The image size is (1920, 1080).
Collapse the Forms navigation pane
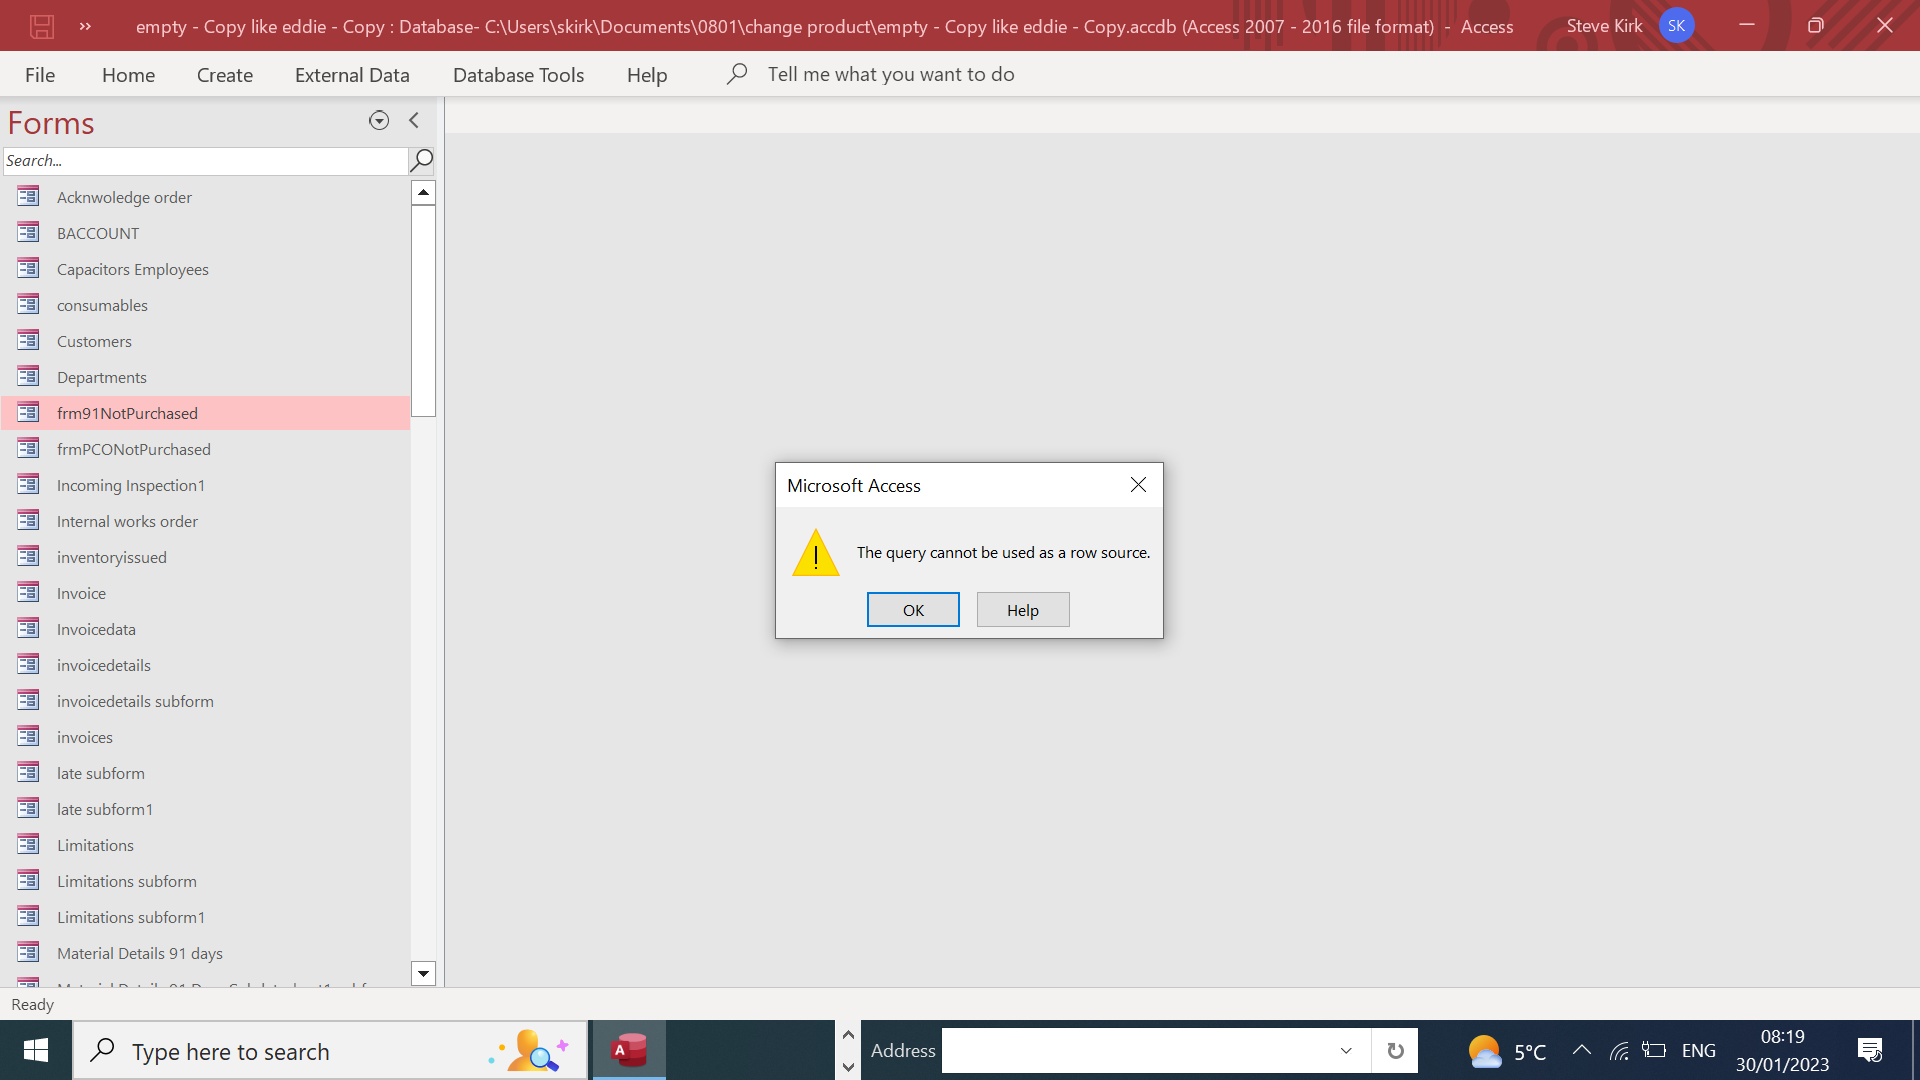pyautogui.click(x=414, y=121)
